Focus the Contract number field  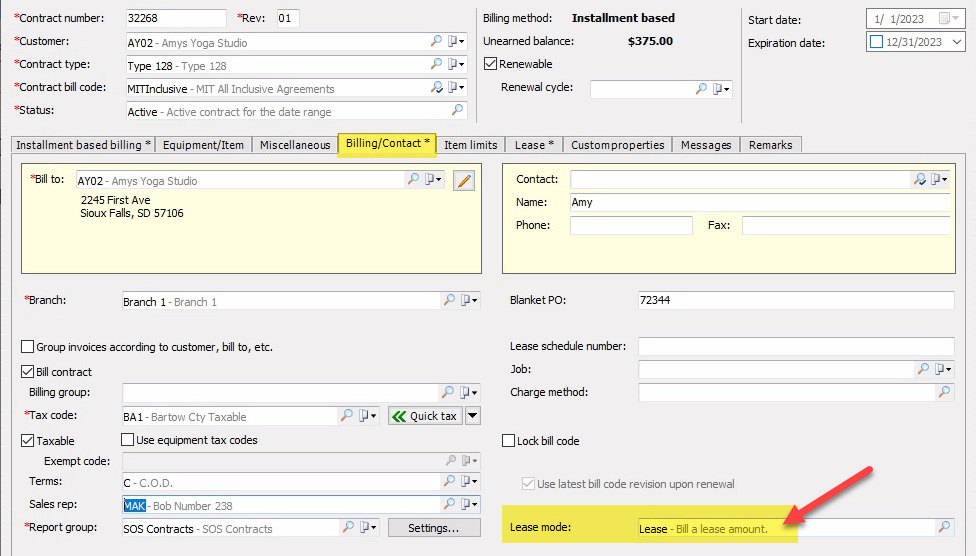coord(176,18)
